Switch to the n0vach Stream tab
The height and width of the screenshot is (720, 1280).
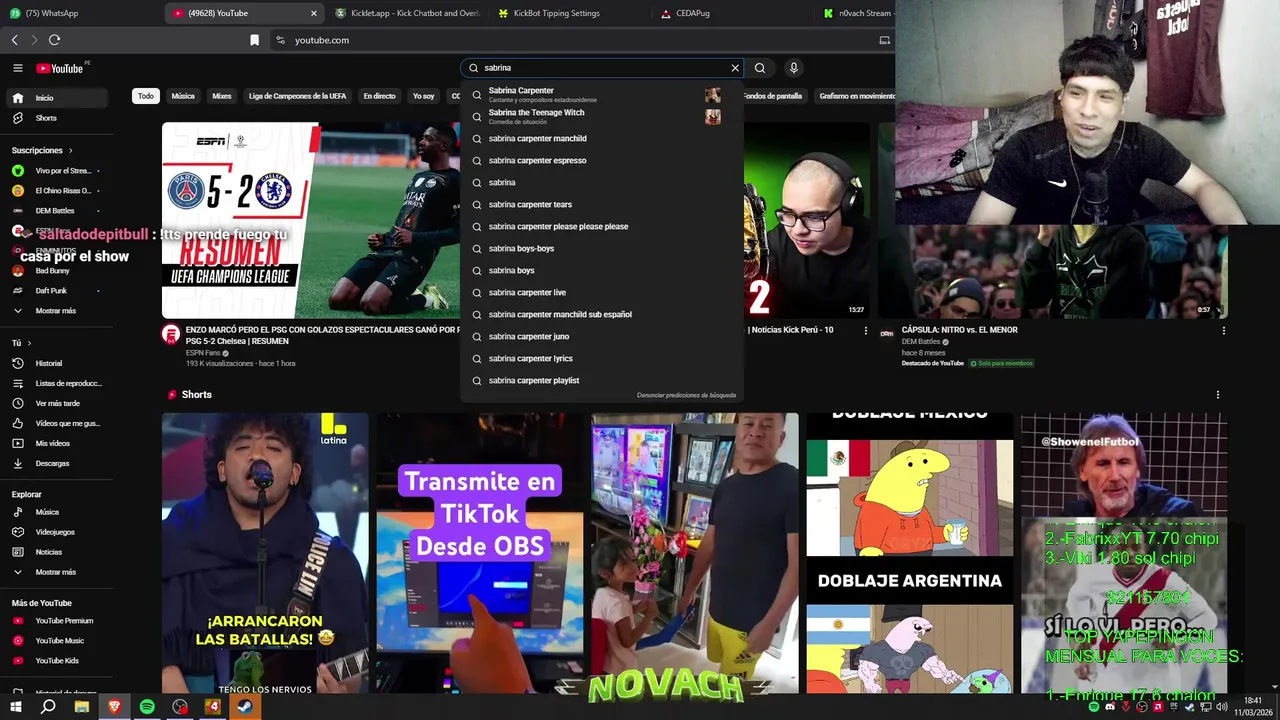click(x=857, y=13)
